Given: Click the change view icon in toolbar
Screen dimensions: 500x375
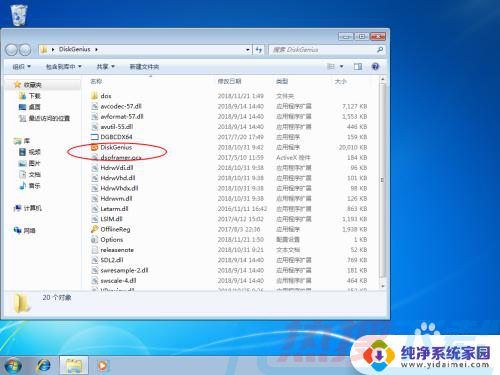Looking at the screenshot, I should (x=331, y=67).
